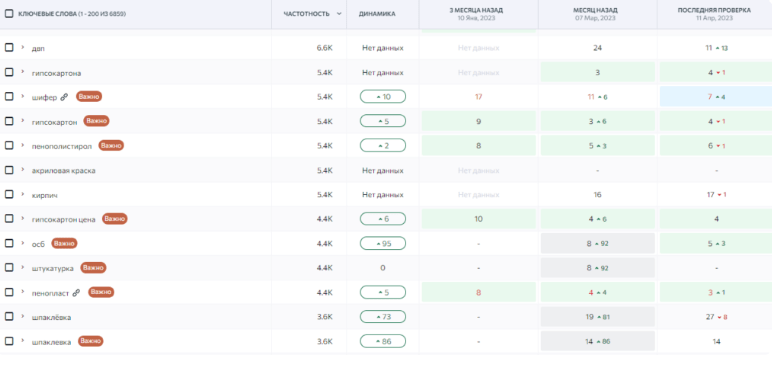Click frequency value 6.6K for двп
The height and width of the screenshot is (391, 772).
coord(324,48)
